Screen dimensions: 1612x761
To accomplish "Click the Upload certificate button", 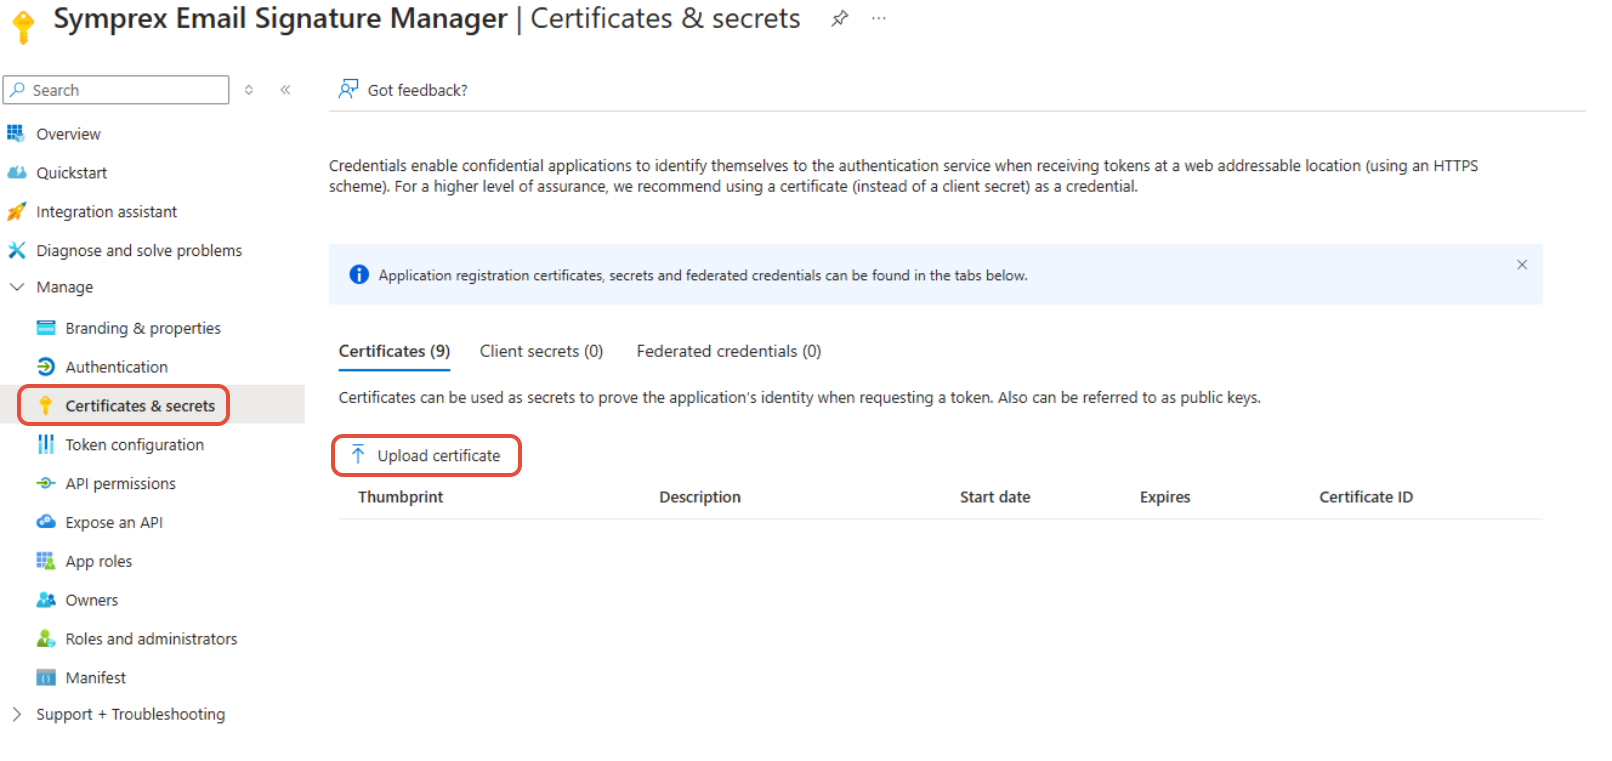I will click(x=426, y=456).
